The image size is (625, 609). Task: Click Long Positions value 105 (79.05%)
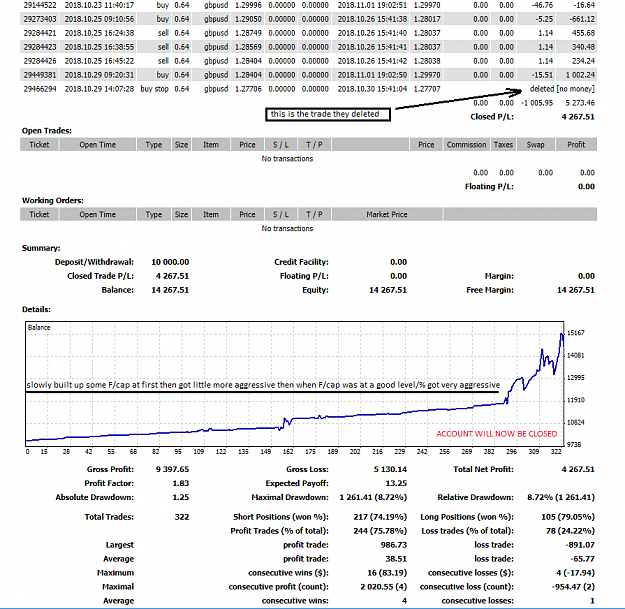568,517
